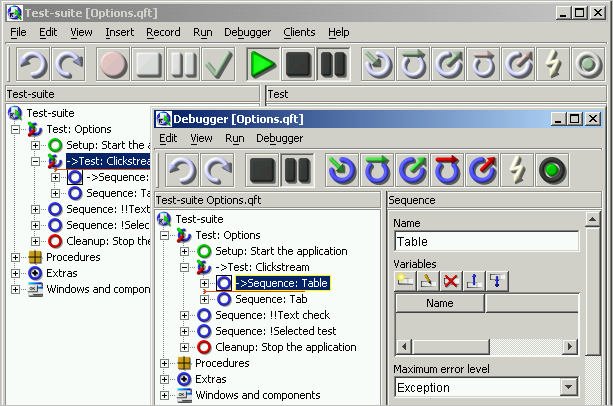Click the Undo arrow in Debugger toolbar

point(182,169)
